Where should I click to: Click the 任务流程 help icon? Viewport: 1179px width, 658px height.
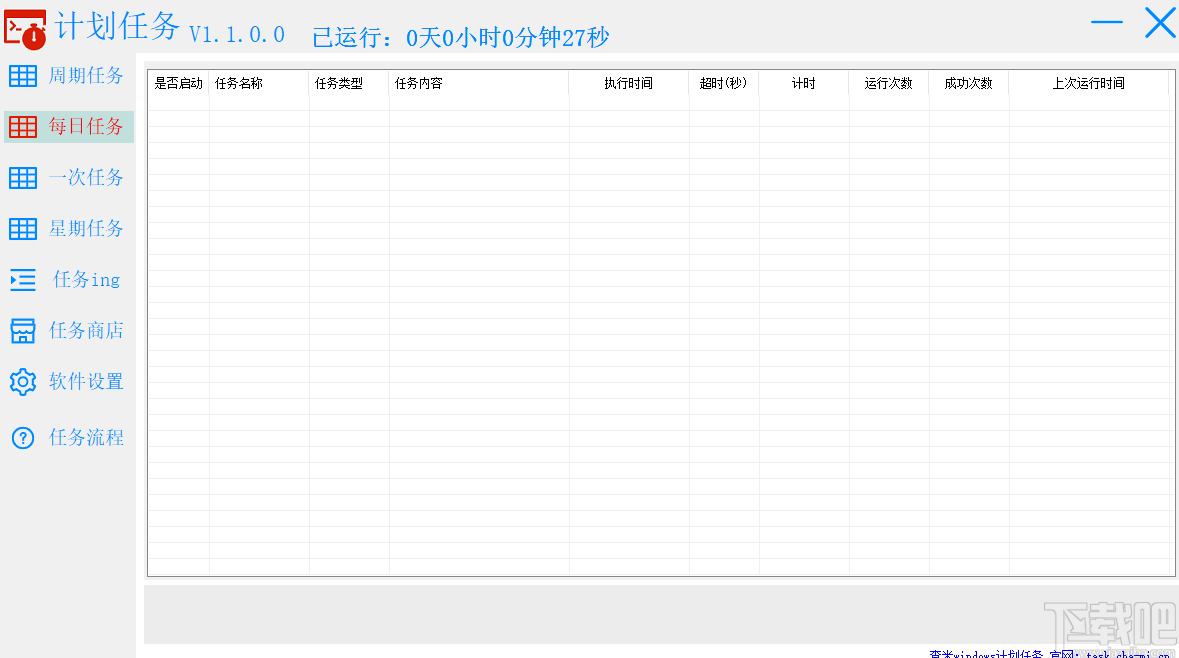pos(23,437)
